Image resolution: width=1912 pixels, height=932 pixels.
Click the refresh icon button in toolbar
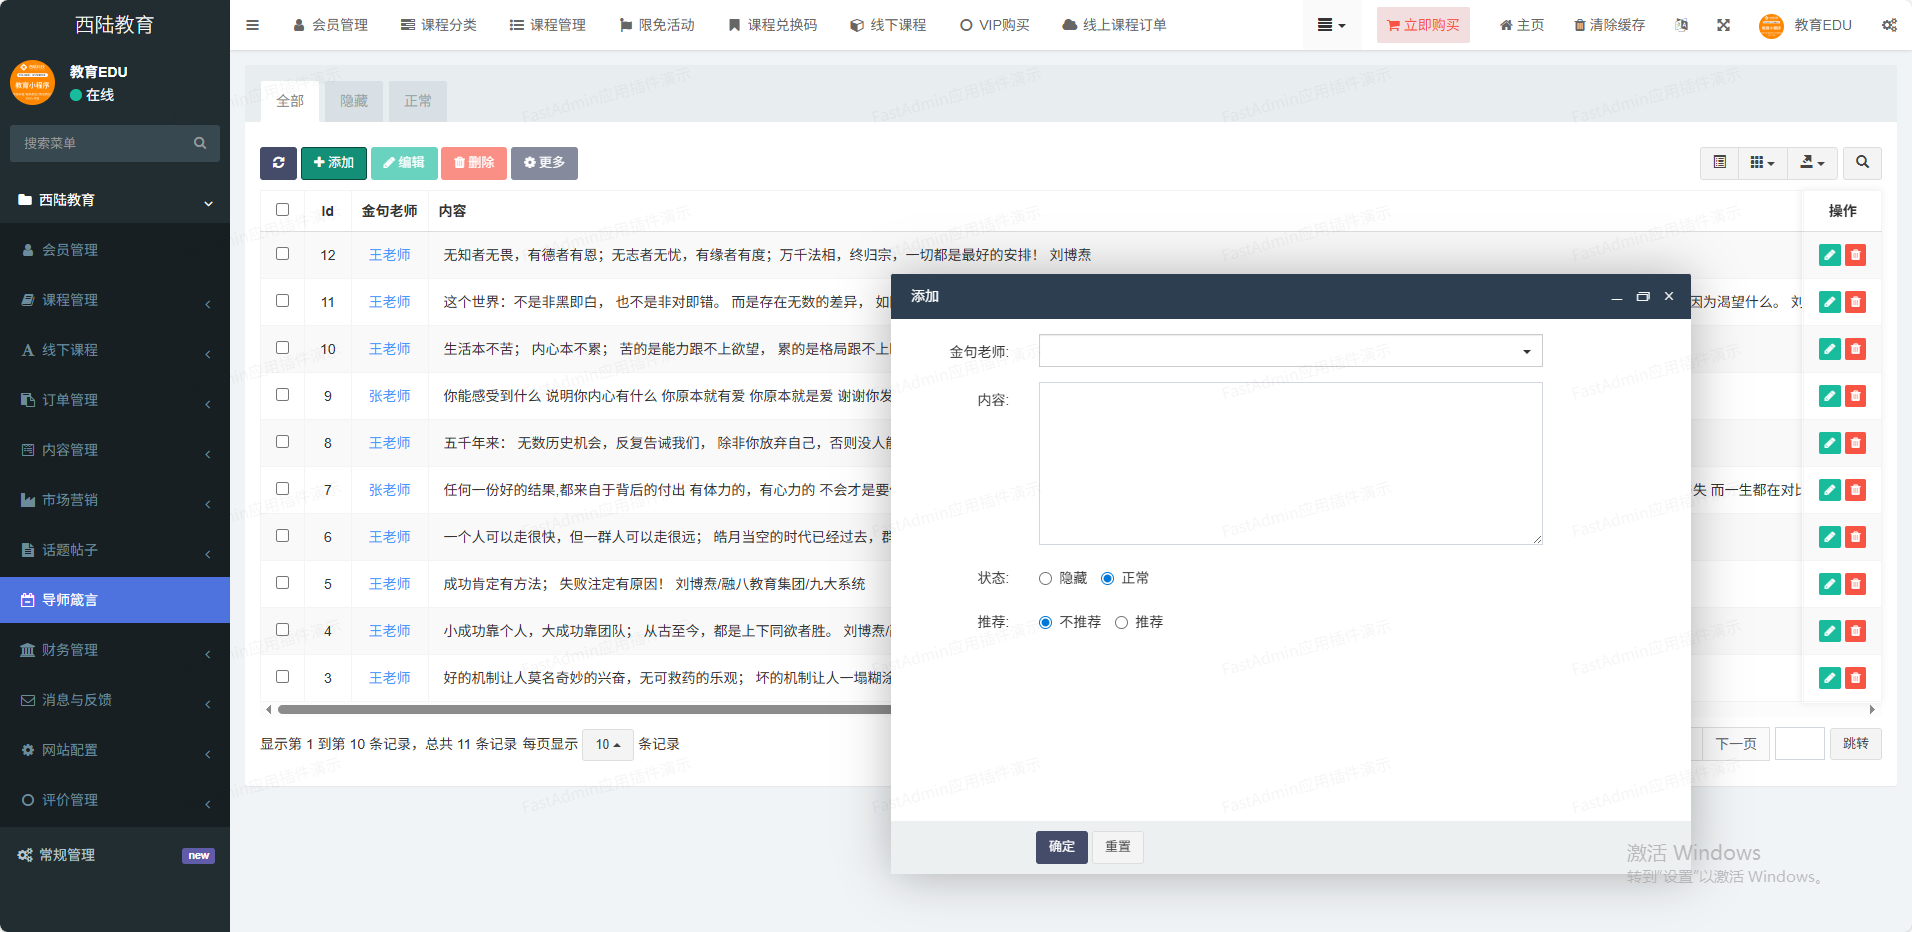(x=278, y=163)
